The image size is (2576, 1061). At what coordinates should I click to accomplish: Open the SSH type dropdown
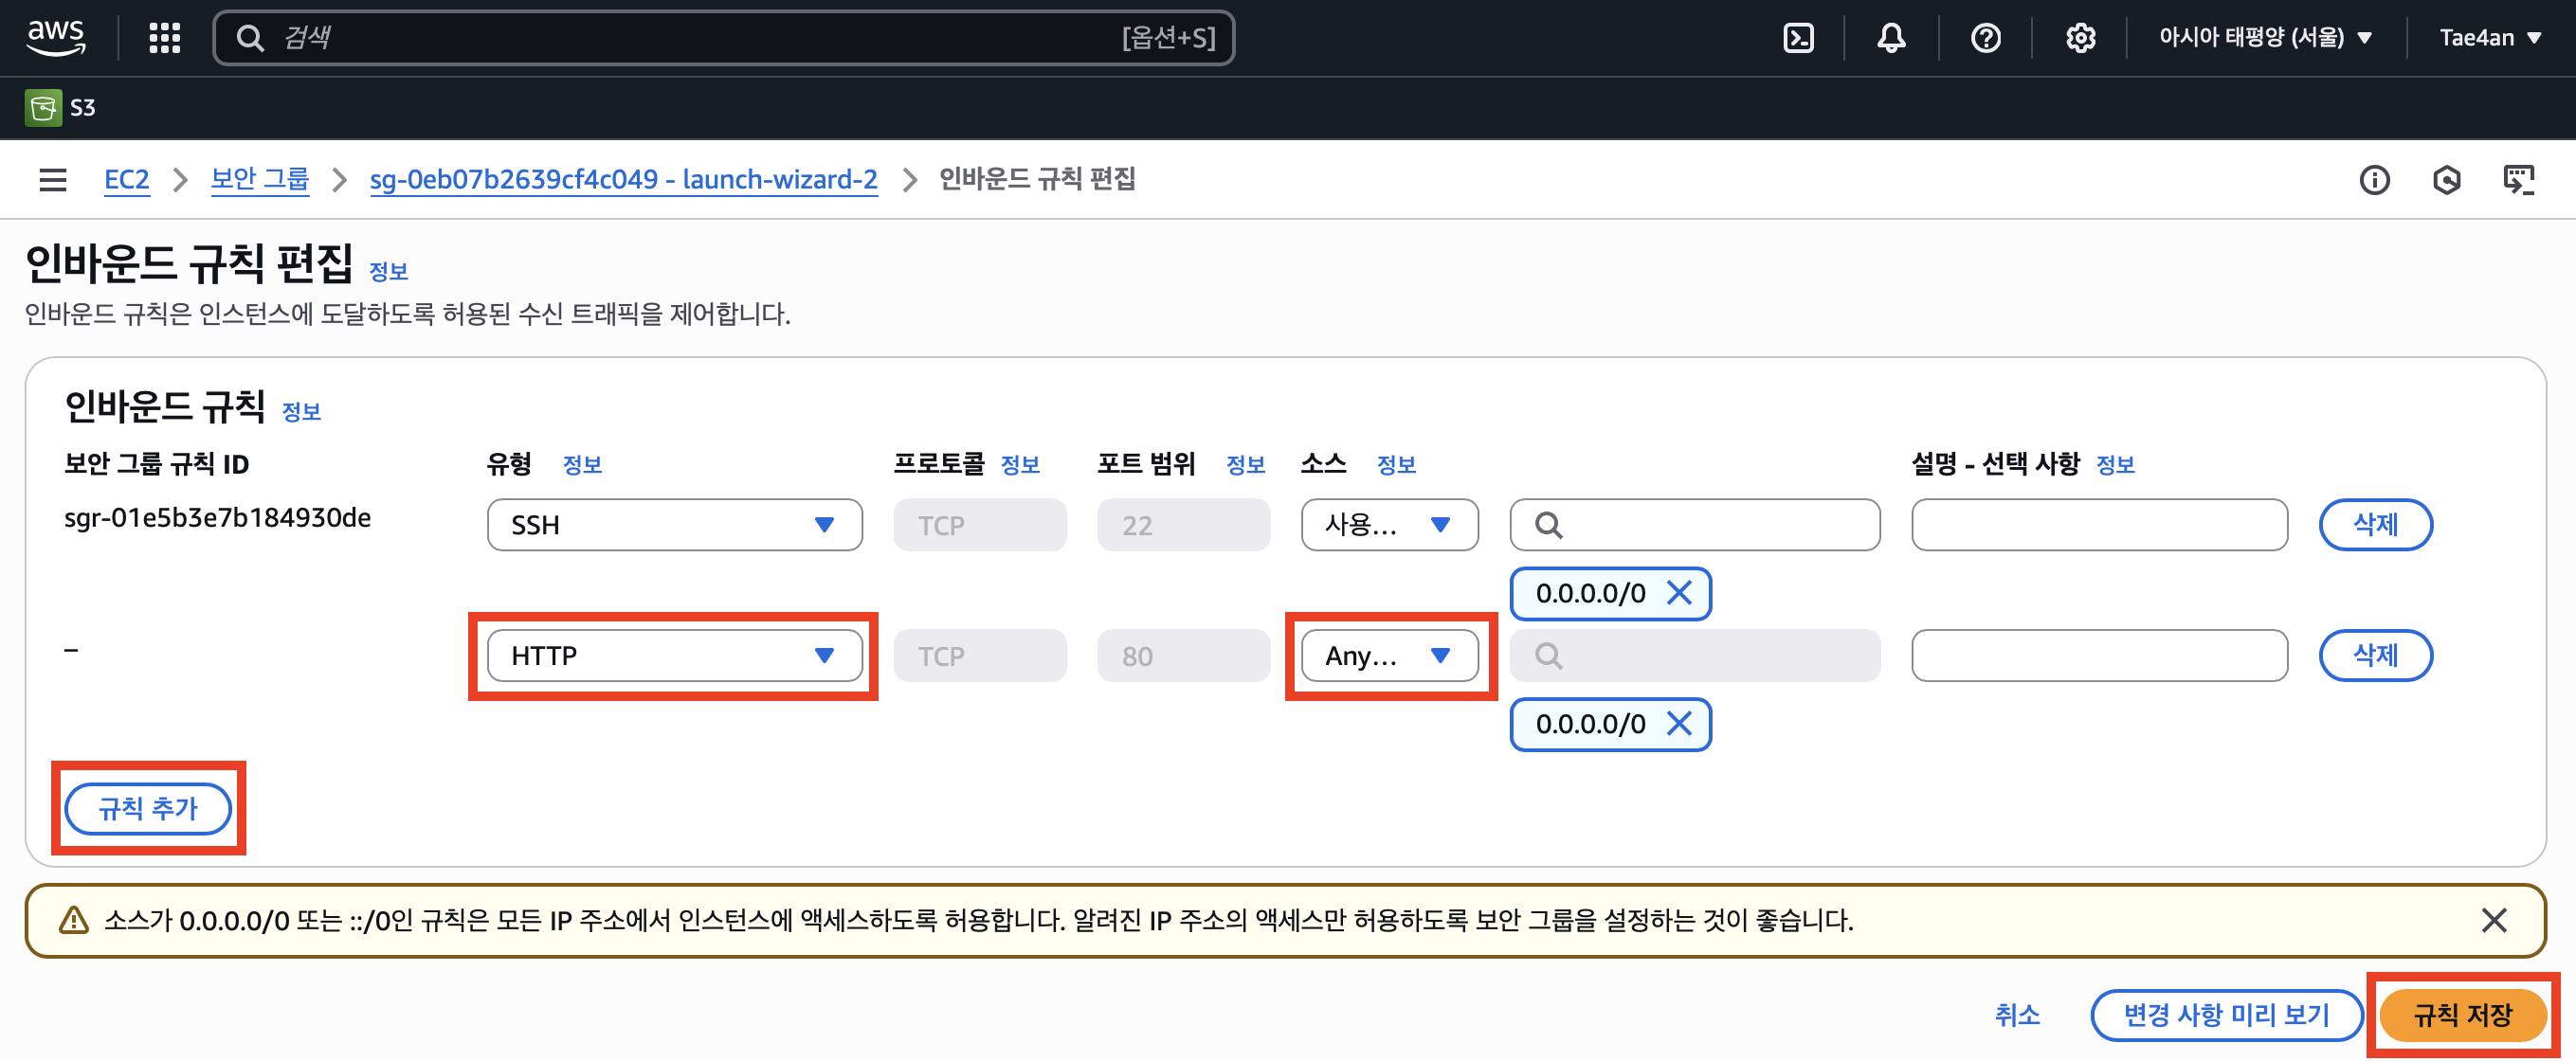[x=675, y=525]
